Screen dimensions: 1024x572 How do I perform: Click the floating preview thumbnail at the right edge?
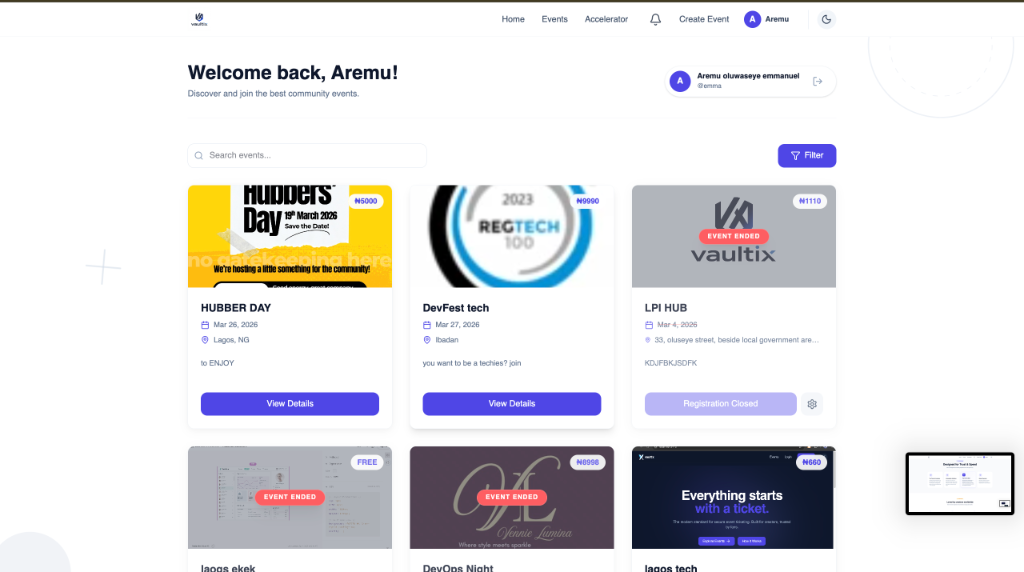pyautogui.click(x=959, y=484)
